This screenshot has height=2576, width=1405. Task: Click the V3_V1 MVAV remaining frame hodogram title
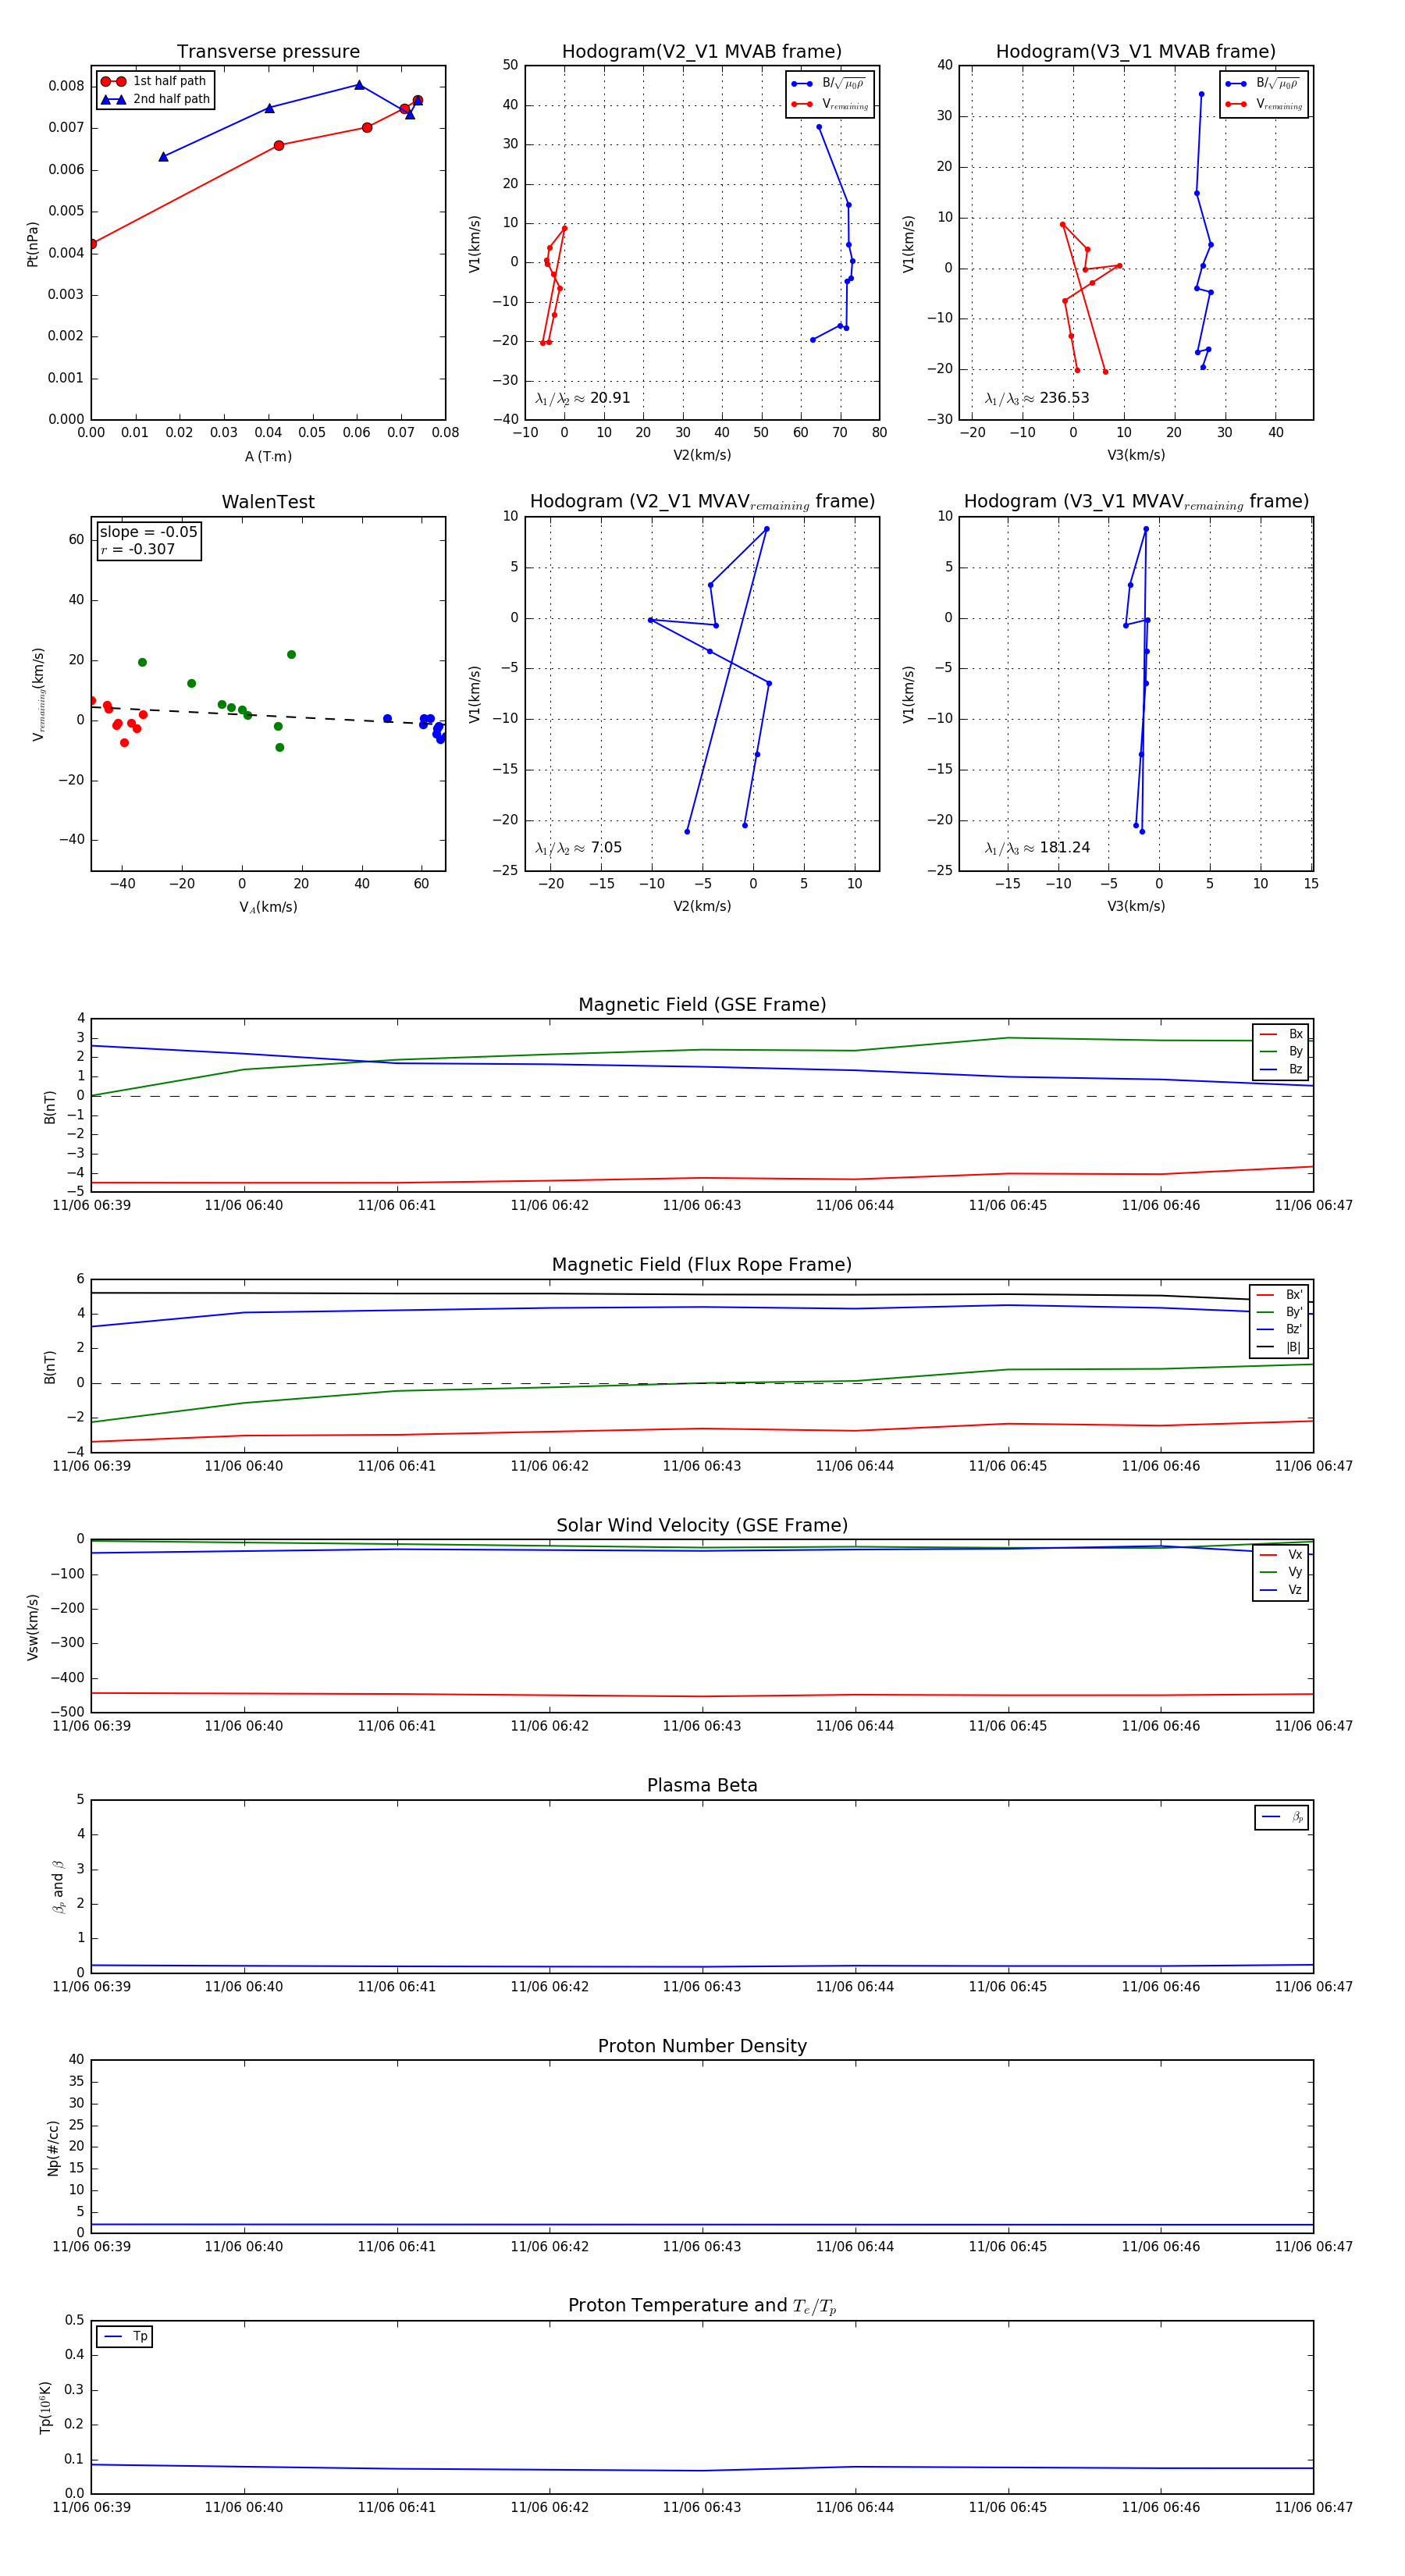coord(1136,502)
